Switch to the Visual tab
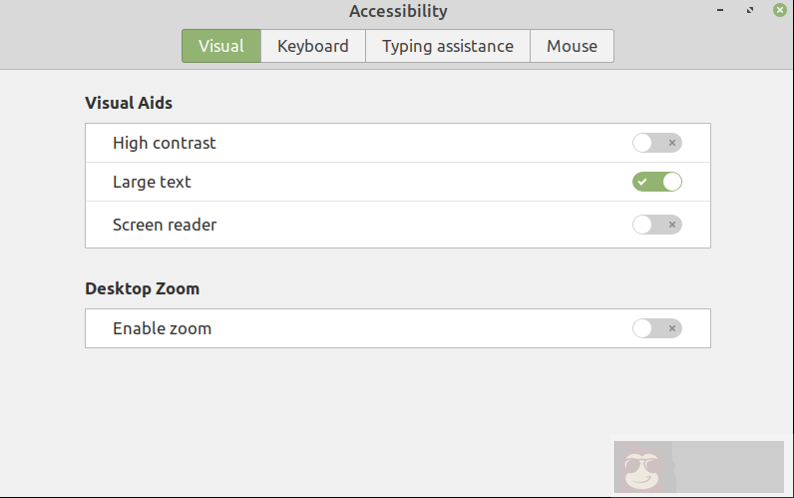The width and height of the screenshot is (794, 498). [221, 46]
